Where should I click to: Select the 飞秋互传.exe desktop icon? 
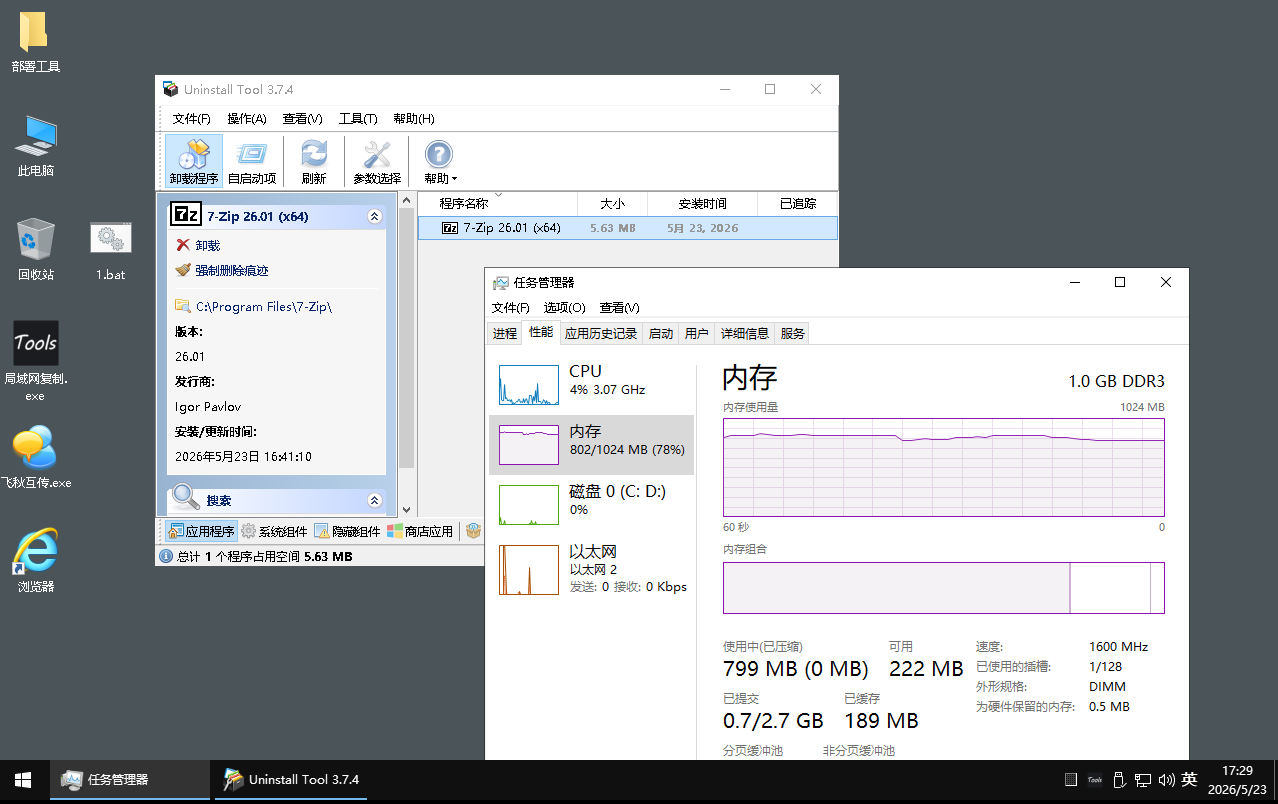[35, 457]
